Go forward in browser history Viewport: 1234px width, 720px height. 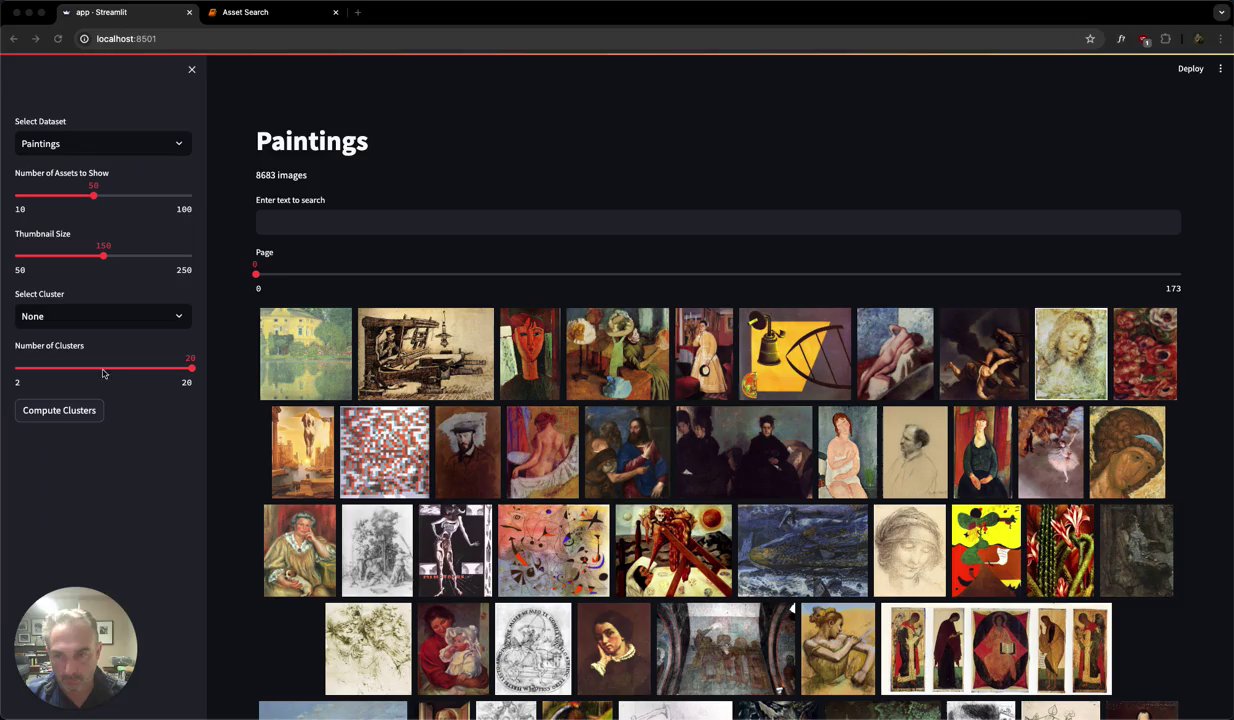coord(36,39)
